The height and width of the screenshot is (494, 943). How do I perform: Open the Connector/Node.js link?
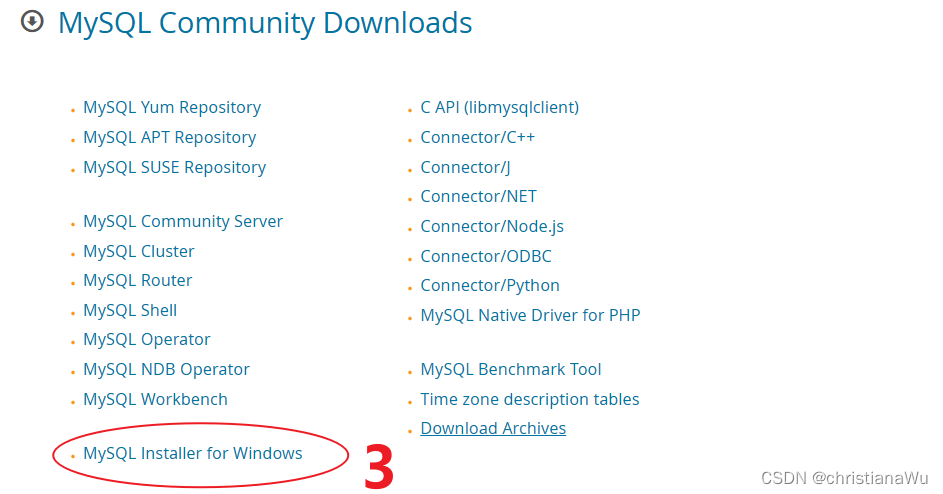click(492, 226)
